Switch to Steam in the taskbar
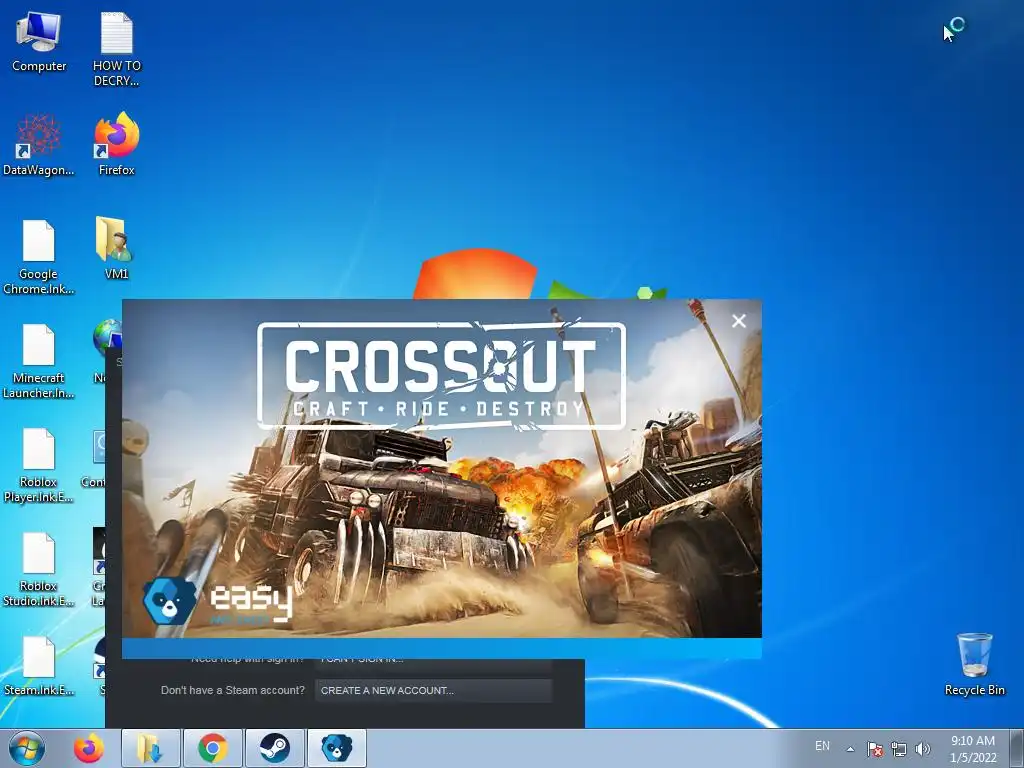Image resolution: width=1024 pixels, height=768 pixels. point(275,748)
